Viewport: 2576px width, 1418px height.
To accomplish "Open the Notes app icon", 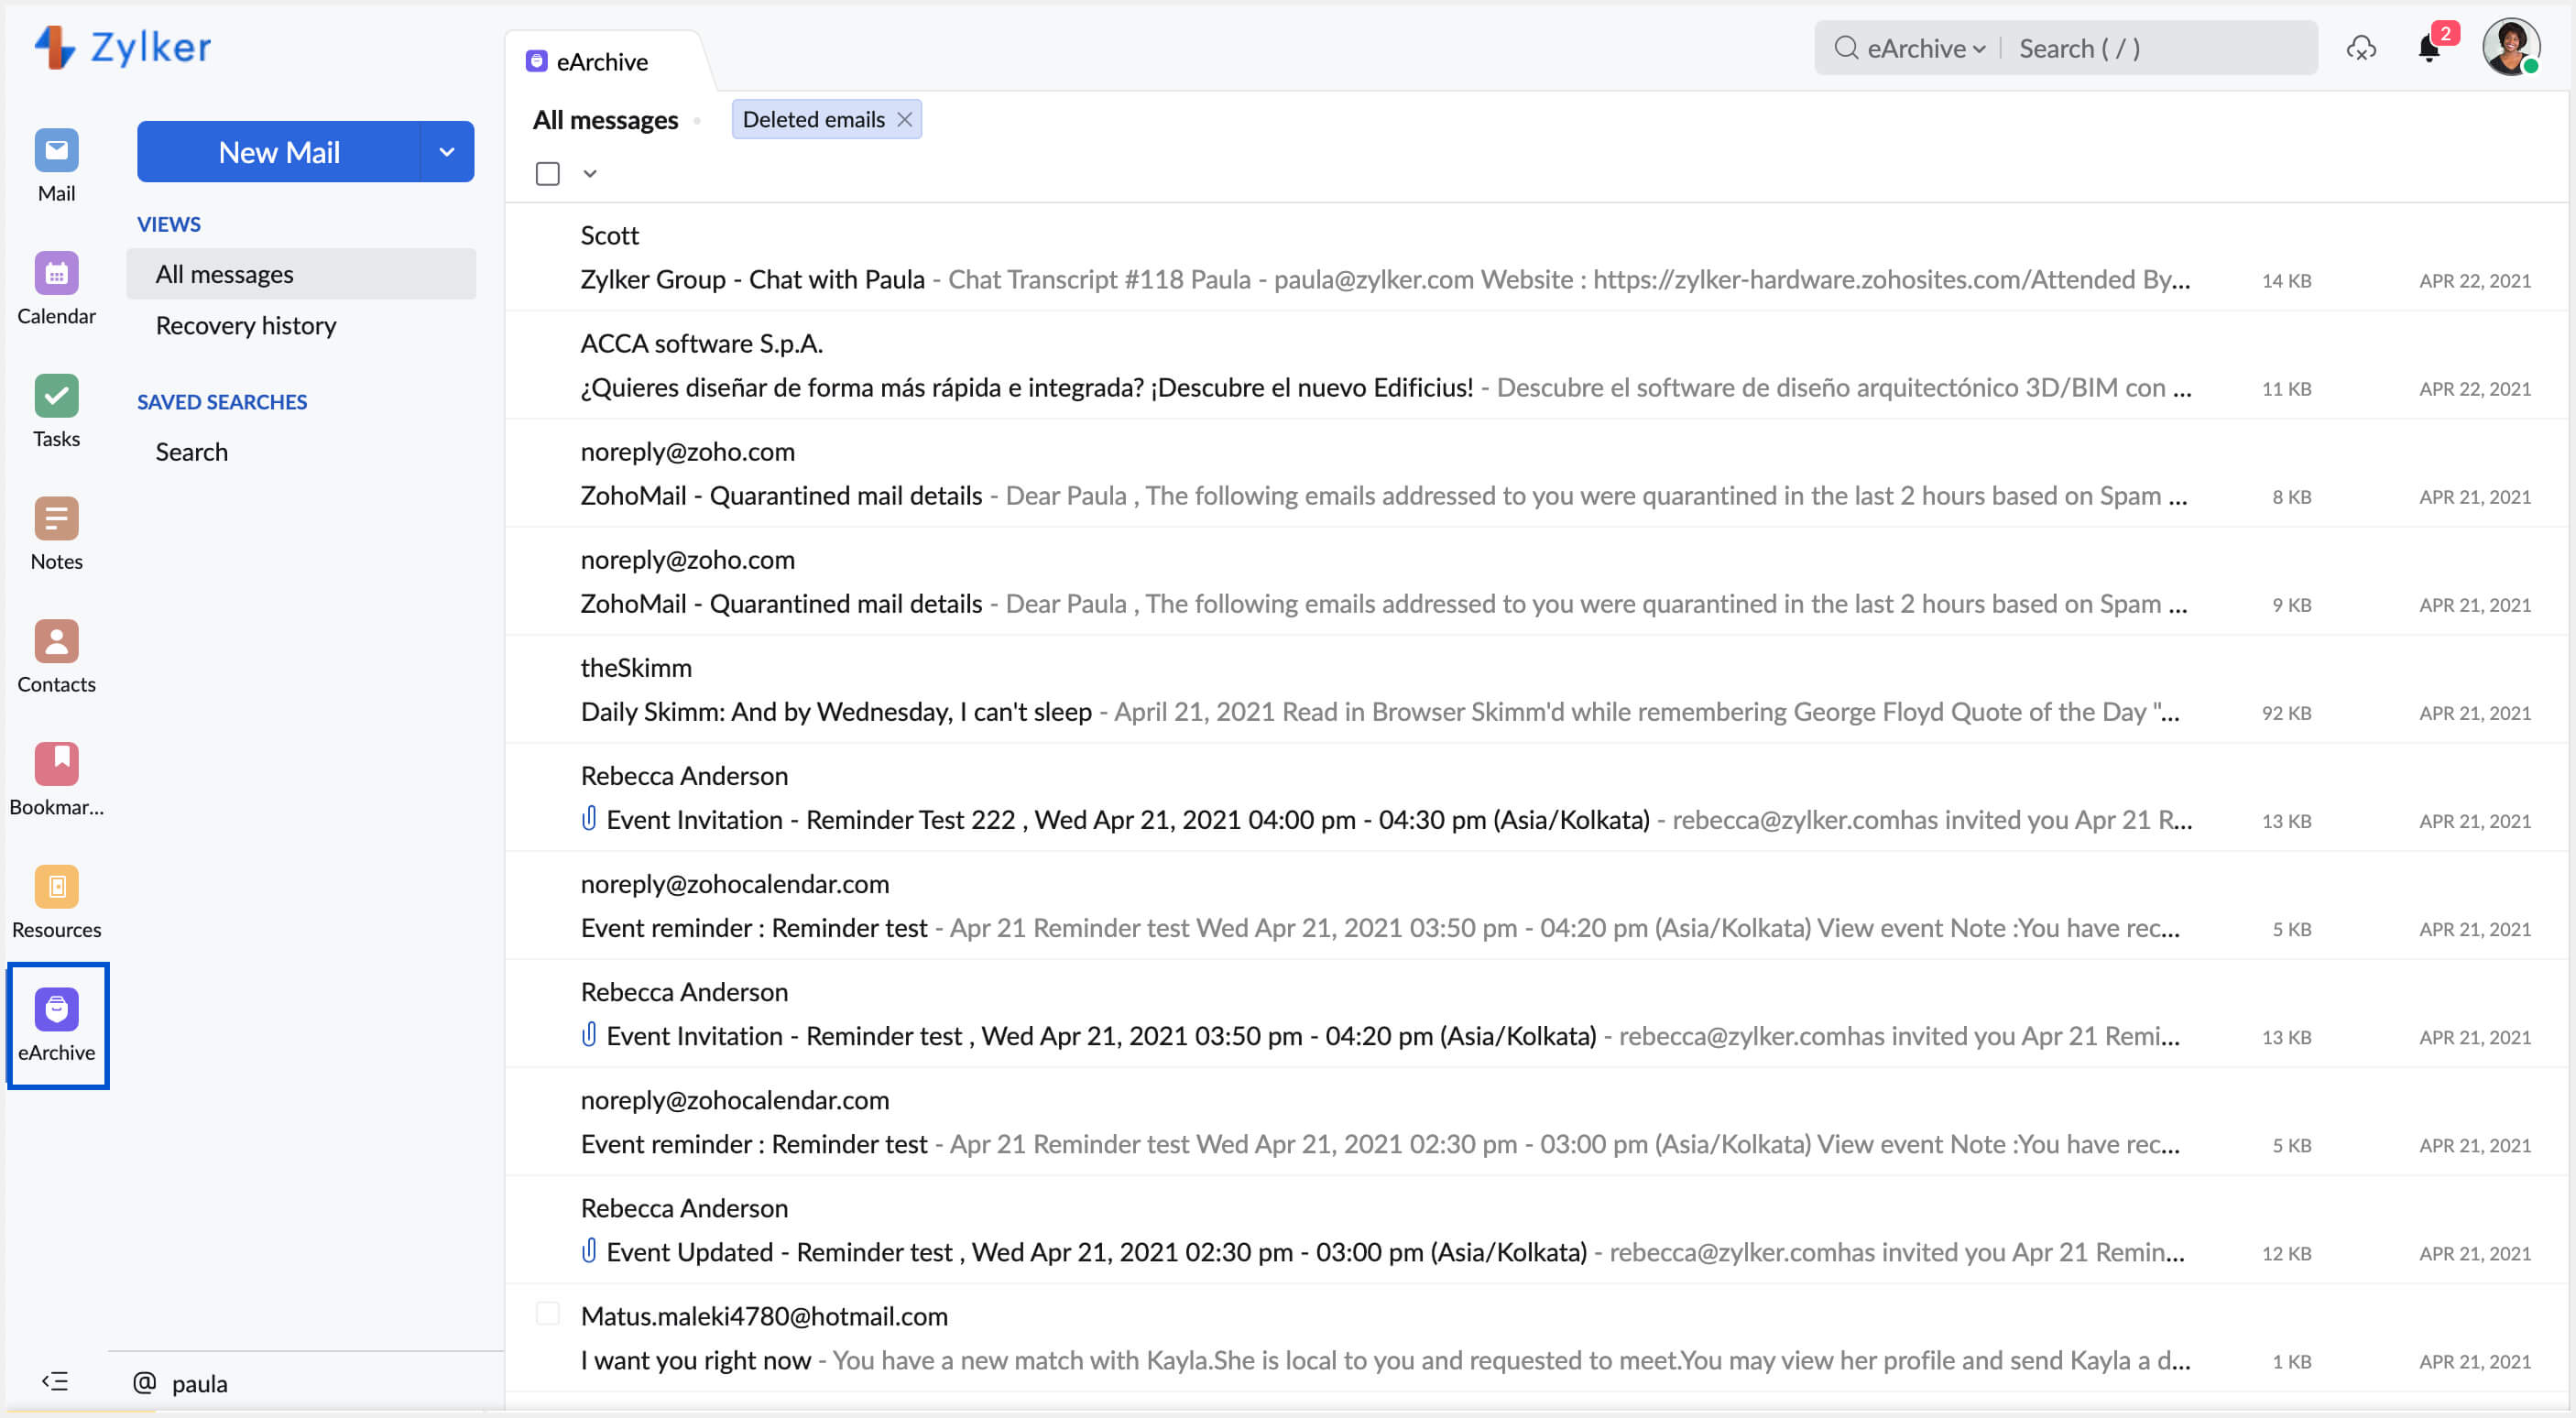I will (56, 519).
